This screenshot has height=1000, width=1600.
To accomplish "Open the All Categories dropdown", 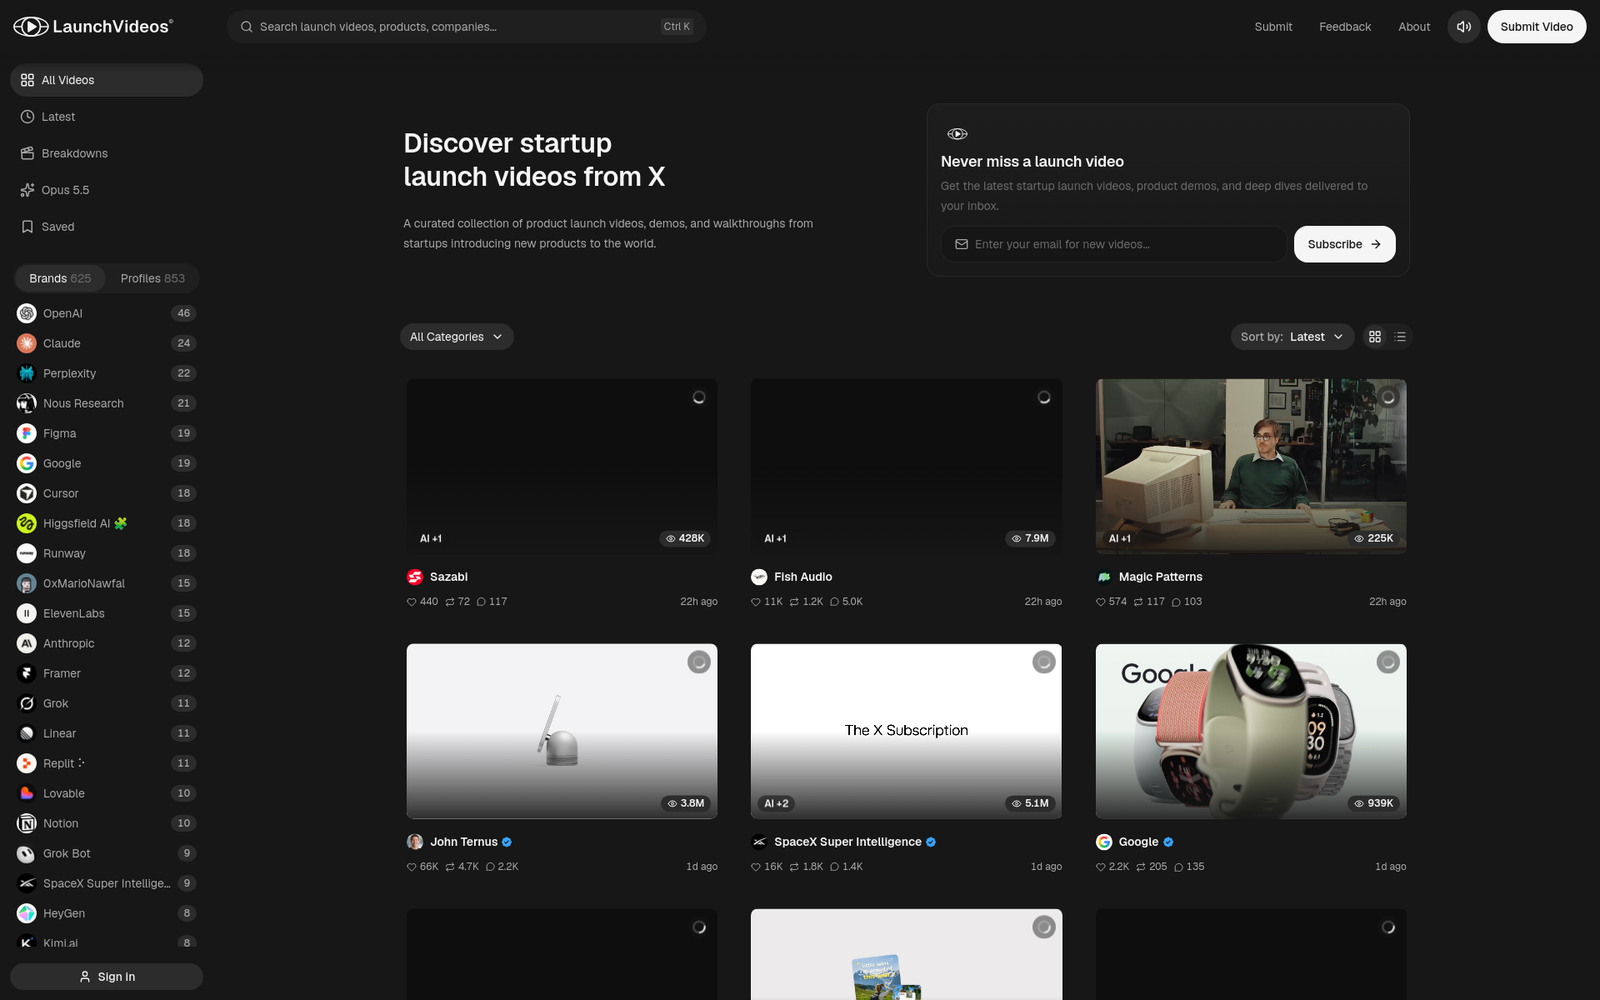I will tap(457, 337).
